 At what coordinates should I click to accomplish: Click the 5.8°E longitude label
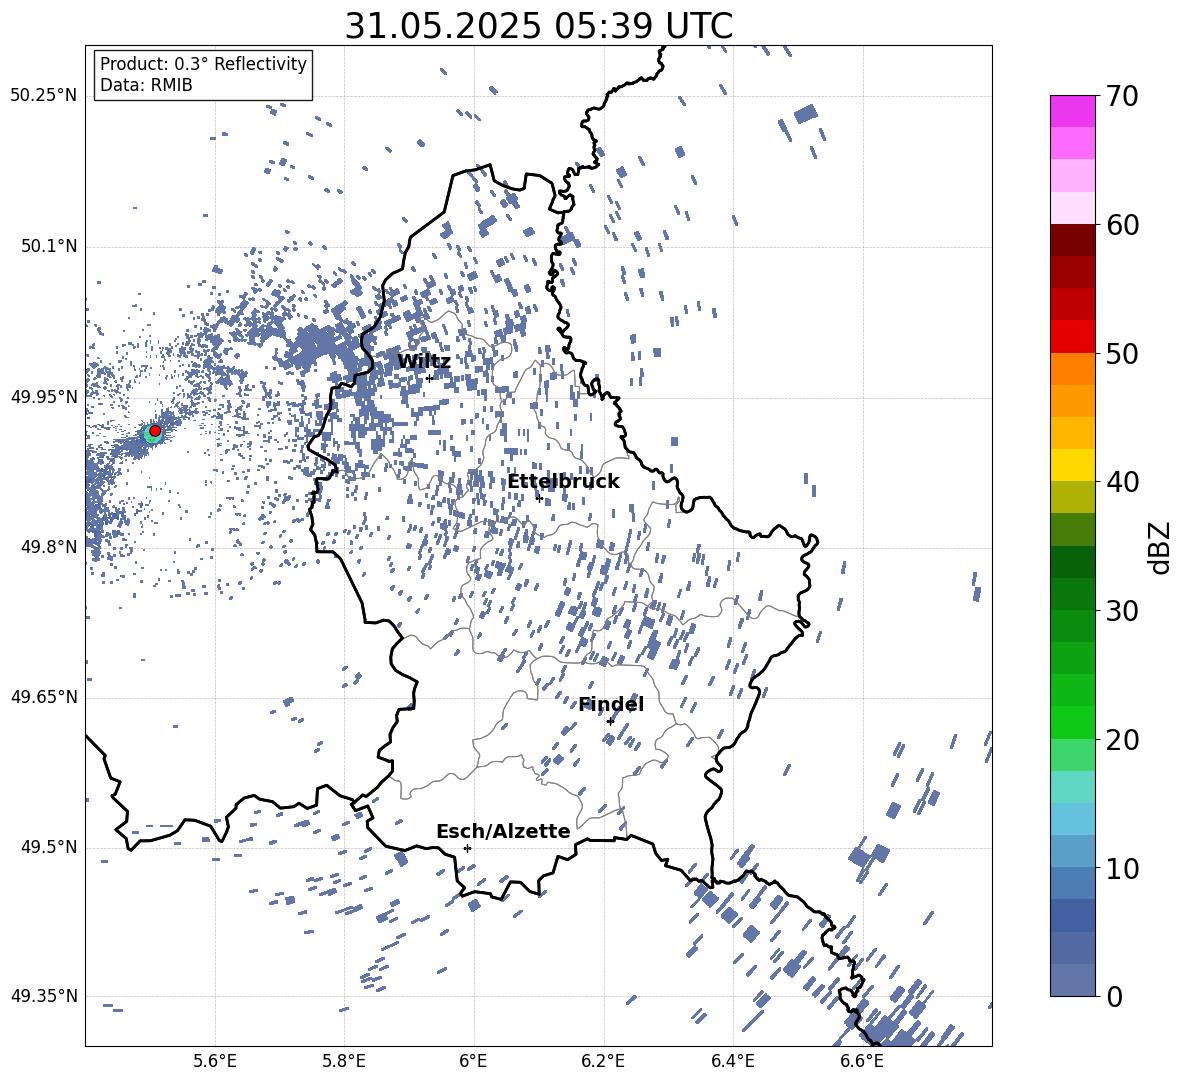tap(344, 1061)
